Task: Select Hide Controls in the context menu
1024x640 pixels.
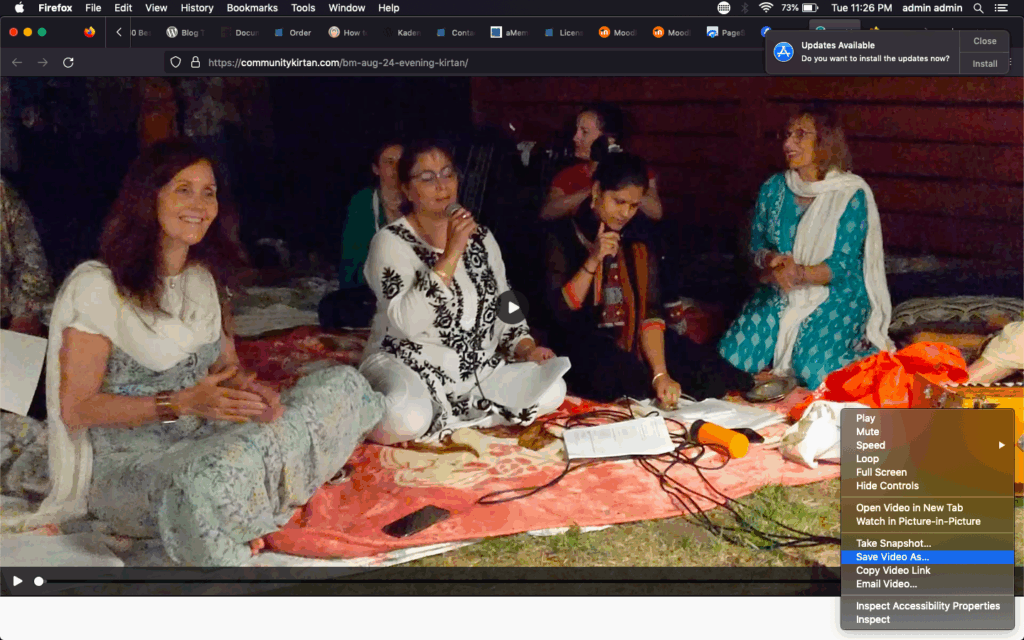Action: (x=886, y=486)
